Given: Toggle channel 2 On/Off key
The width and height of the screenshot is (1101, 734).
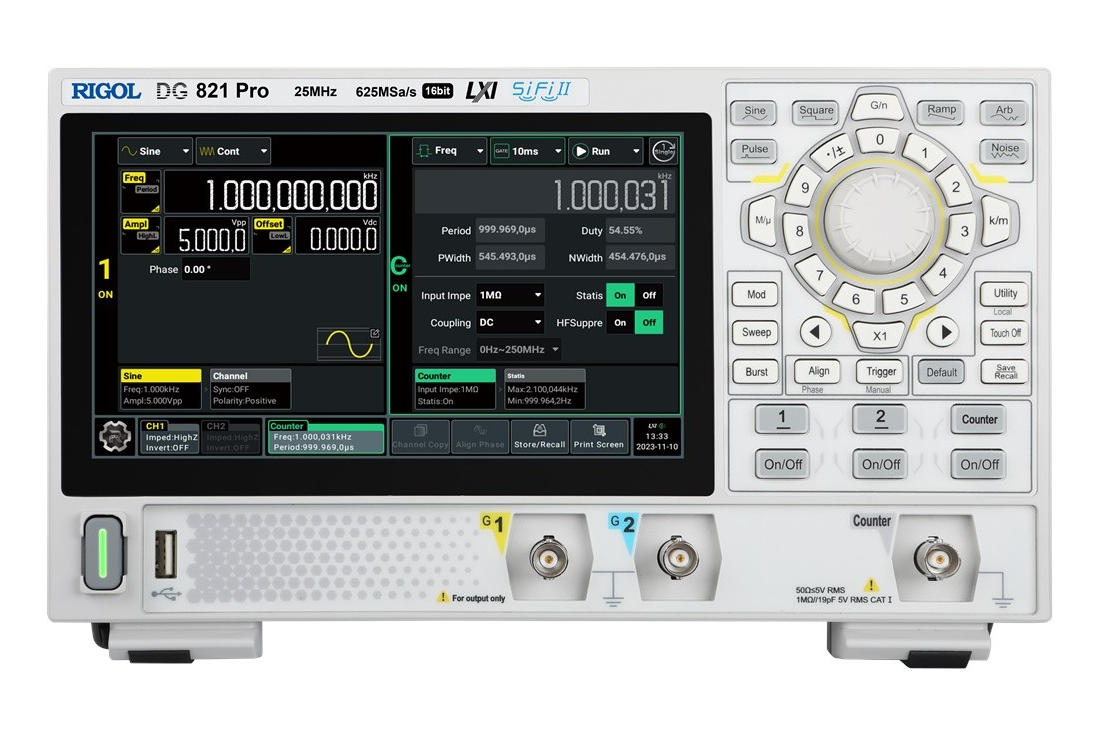Looking at the screenshot, I should [881, 464].
